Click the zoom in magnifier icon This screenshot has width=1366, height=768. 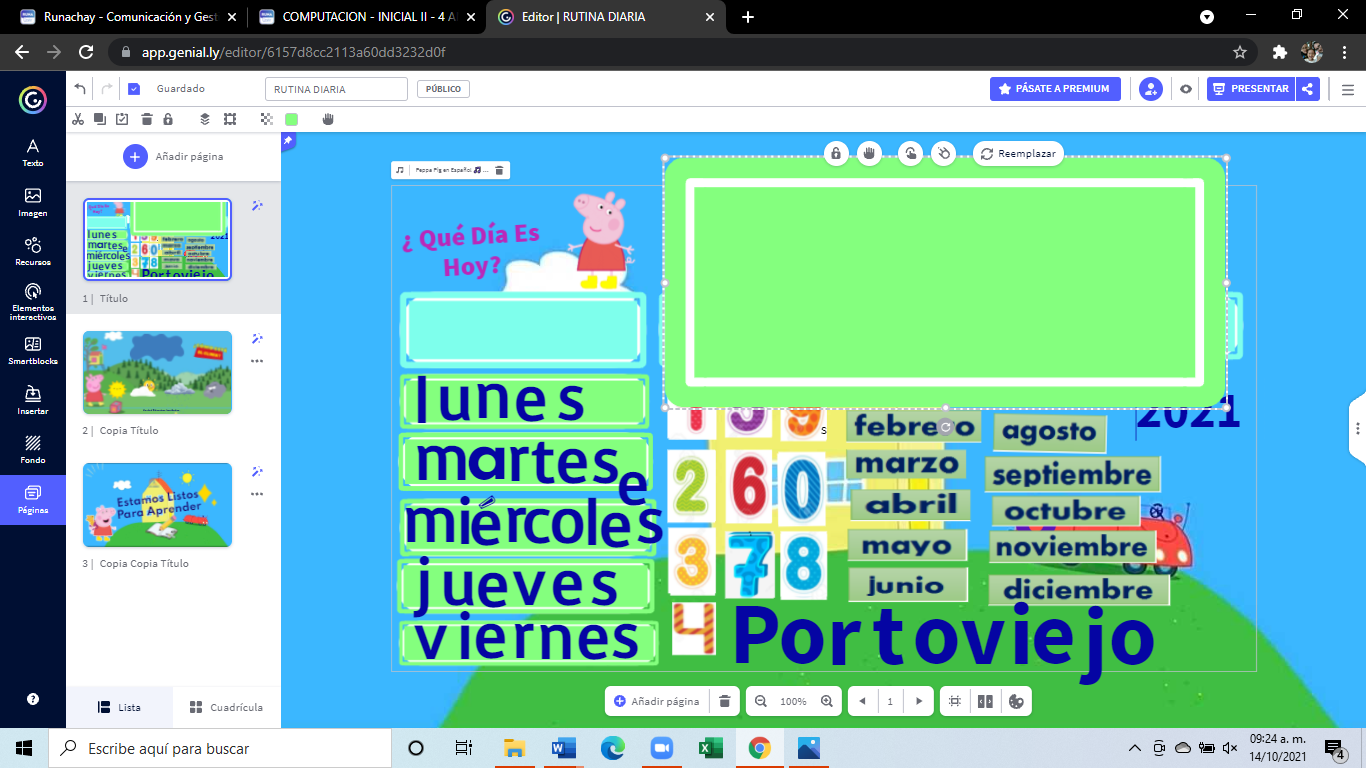tap(826, 701)
